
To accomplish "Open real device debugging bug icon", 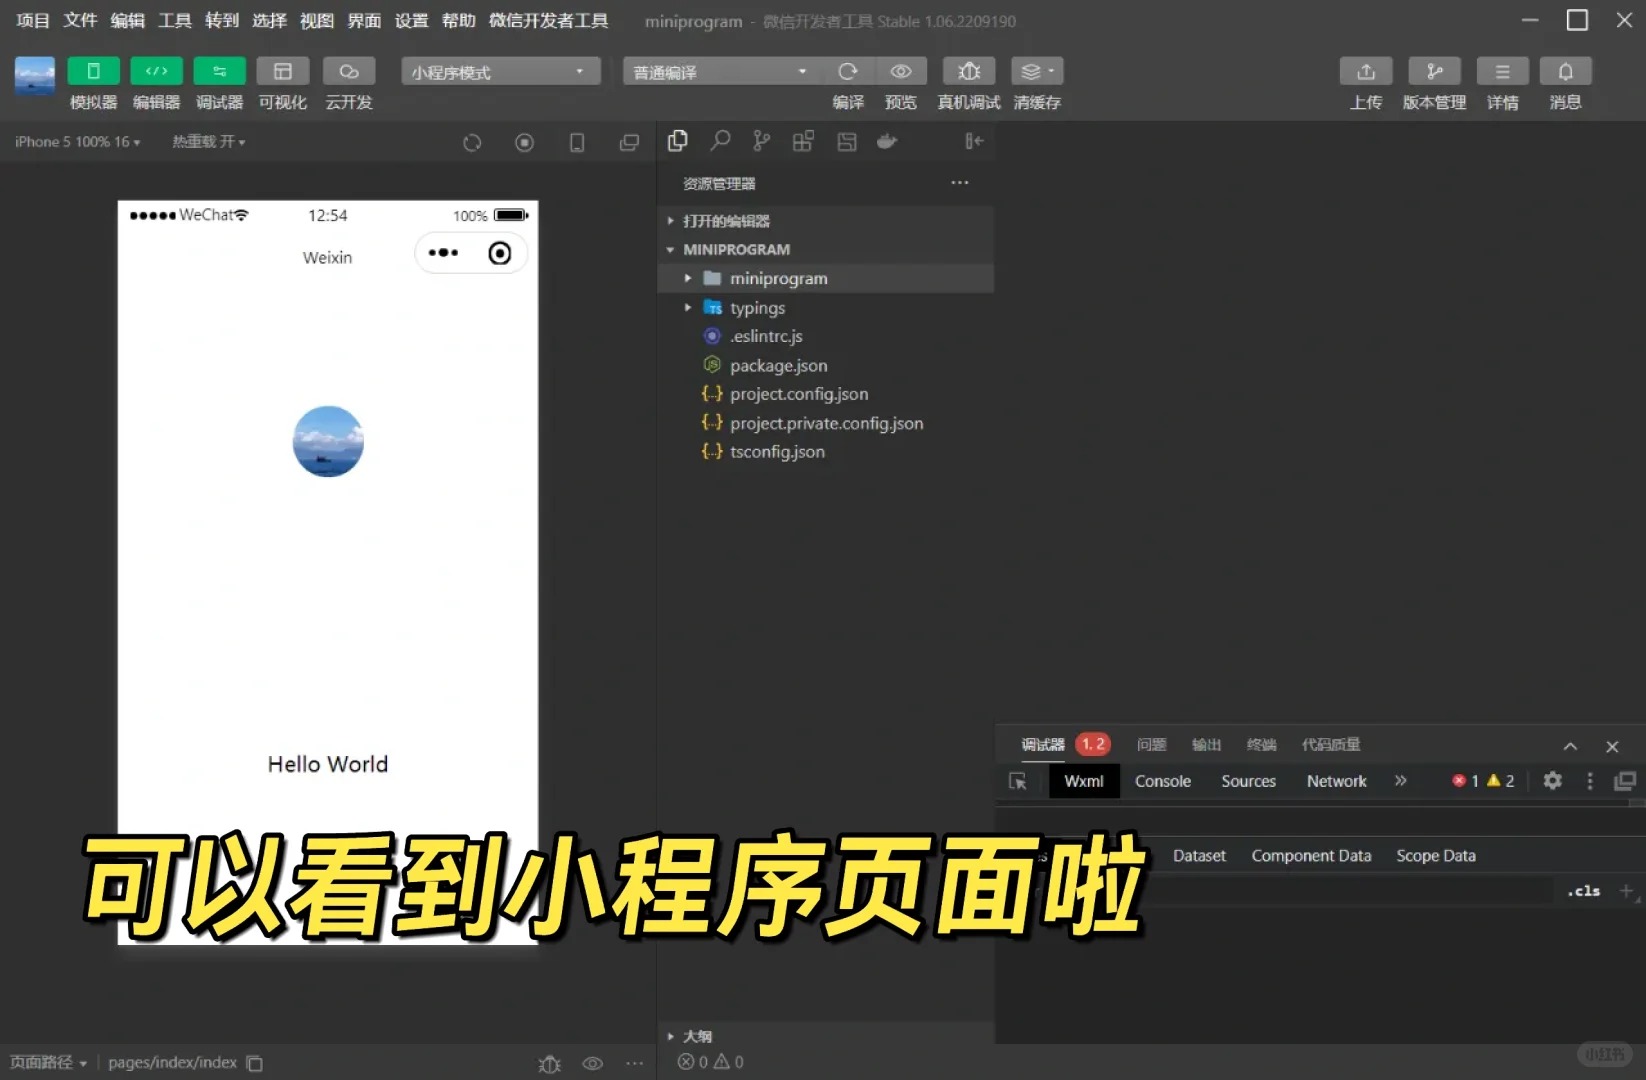I will coord(968,71).
